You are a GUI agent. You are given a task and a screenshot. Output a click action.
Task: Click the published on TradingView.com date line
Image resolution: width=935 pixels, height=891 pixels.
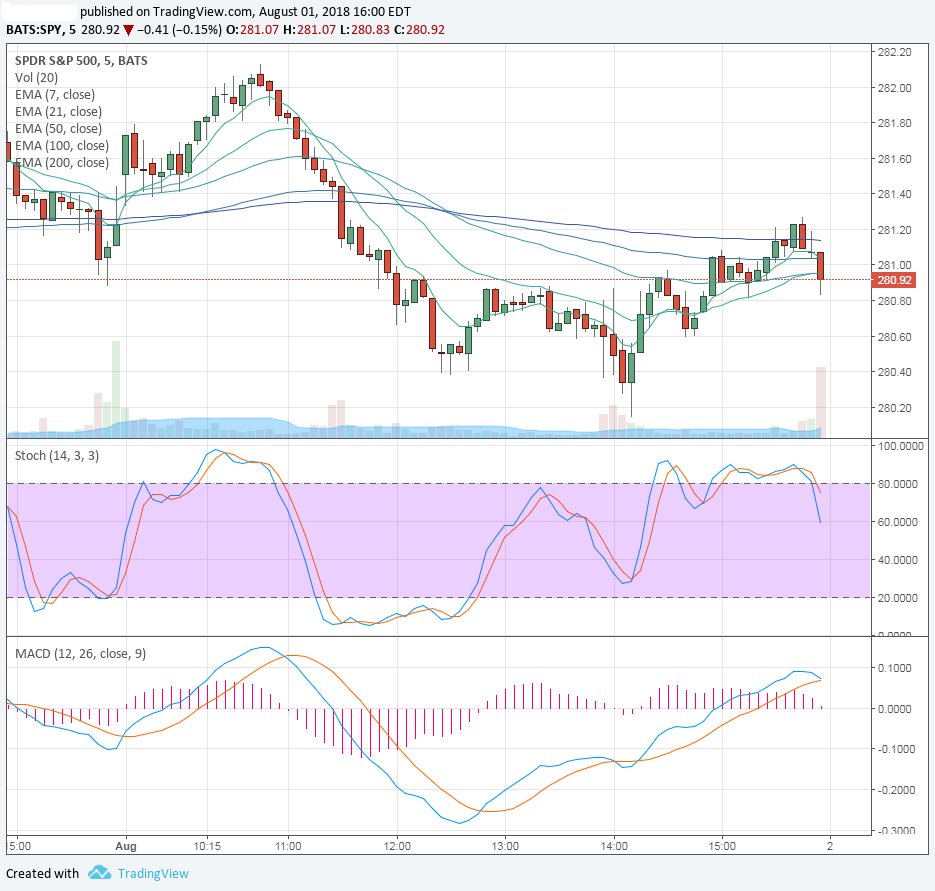click(x=245, y=11)
